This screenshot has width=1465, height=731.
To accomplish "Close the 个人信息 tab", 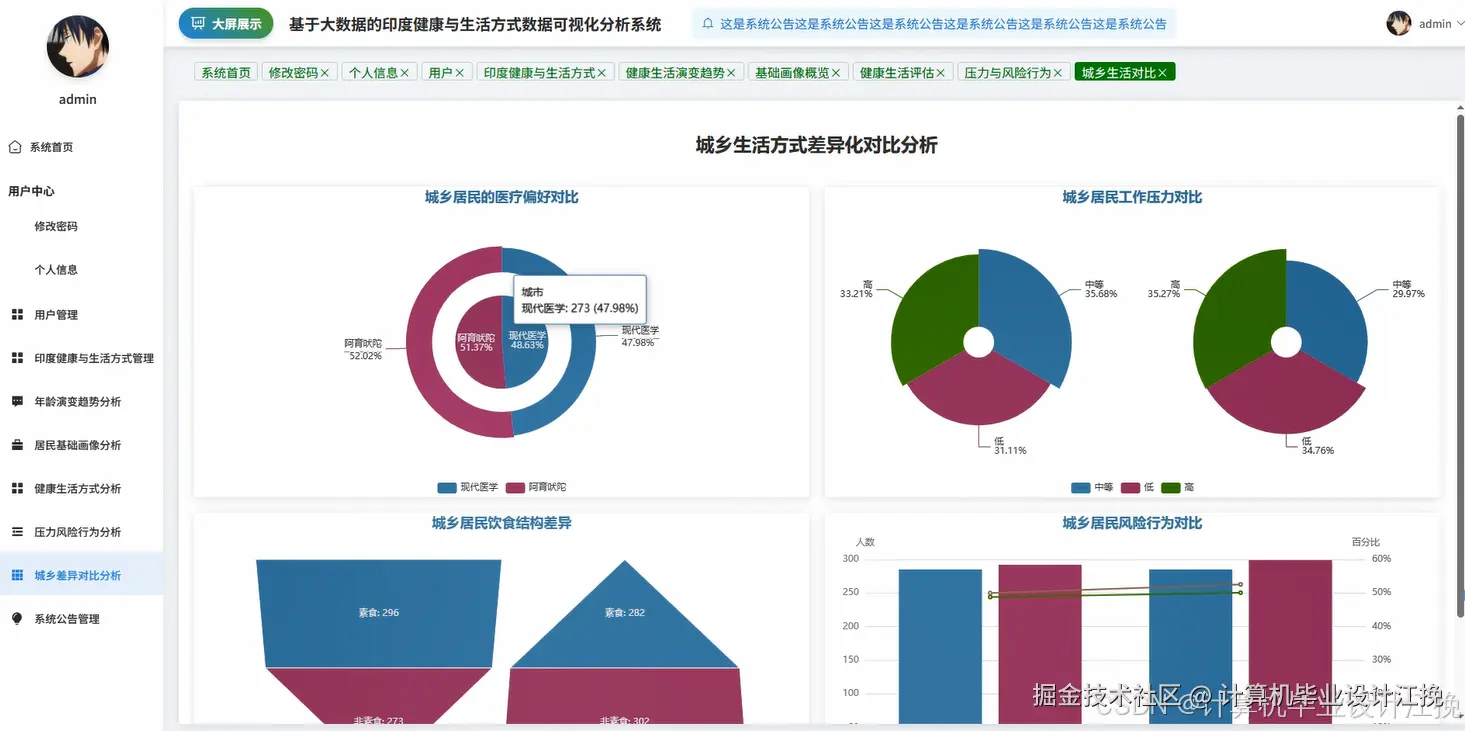I will pyautogui.click(x=404, y=73).
